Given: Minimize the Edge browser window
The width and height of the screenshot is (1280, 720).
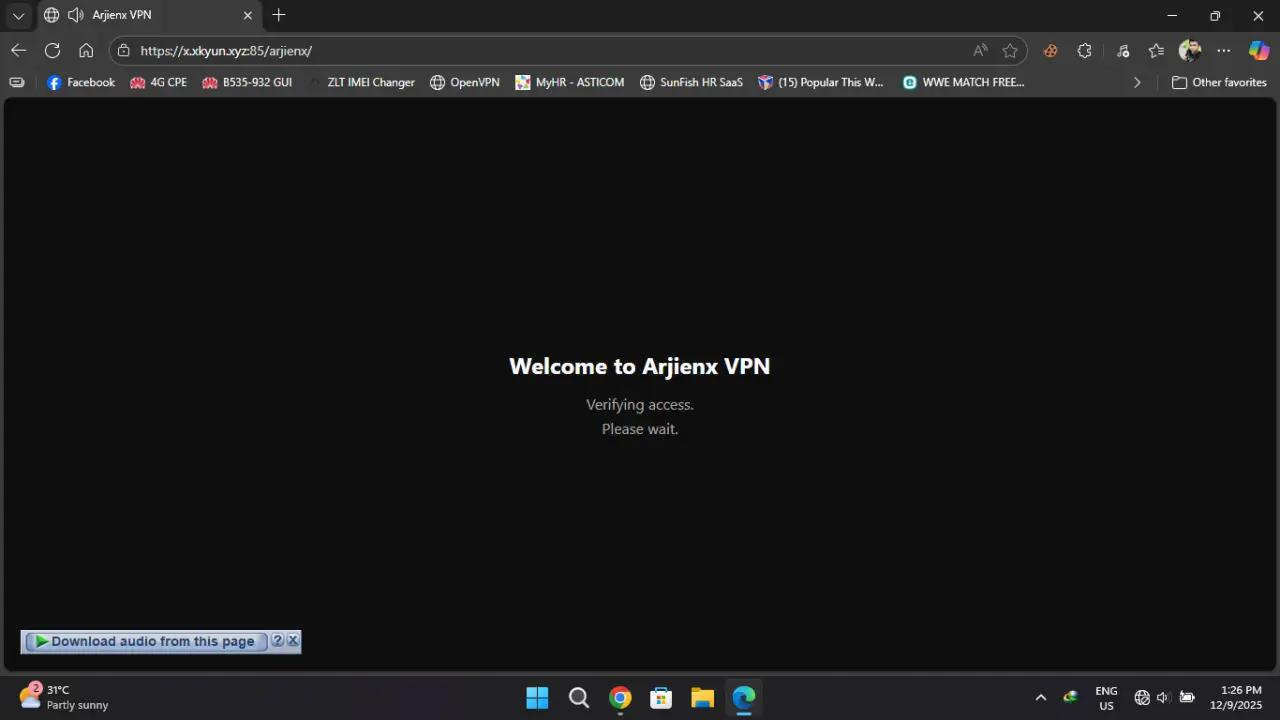Looking at the screenshot, I should click(1172, 15).
